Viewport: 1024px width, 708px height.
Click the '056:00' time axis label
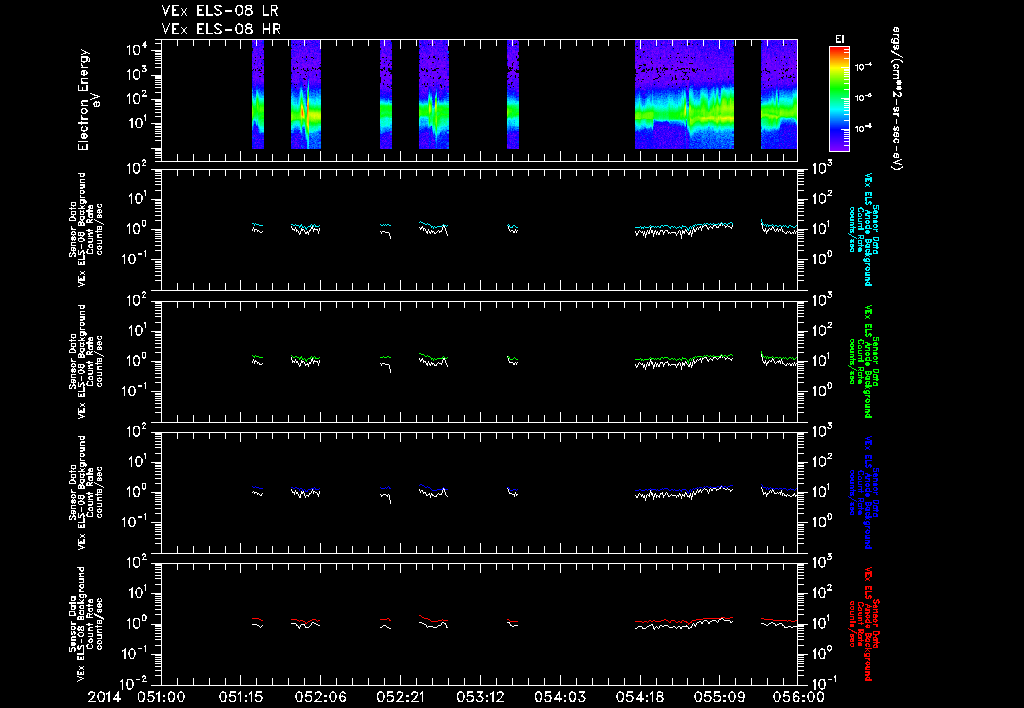pyautogui.click(x=798, y=698)
